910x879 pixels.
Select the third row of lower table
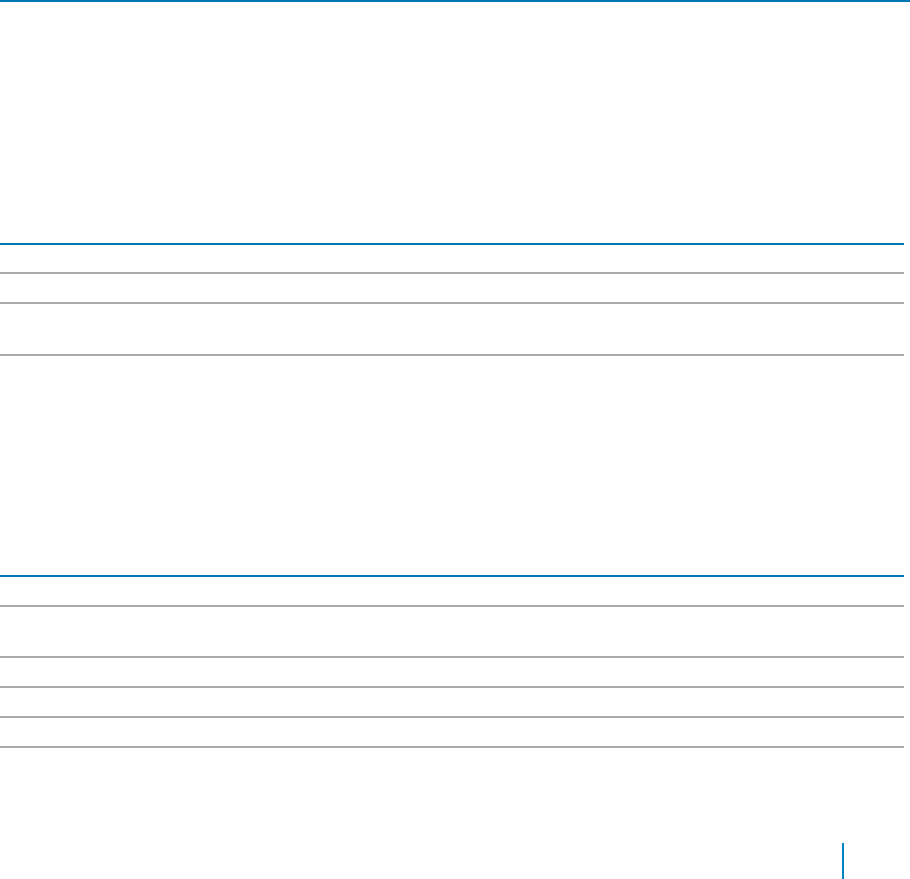(452, 672)
